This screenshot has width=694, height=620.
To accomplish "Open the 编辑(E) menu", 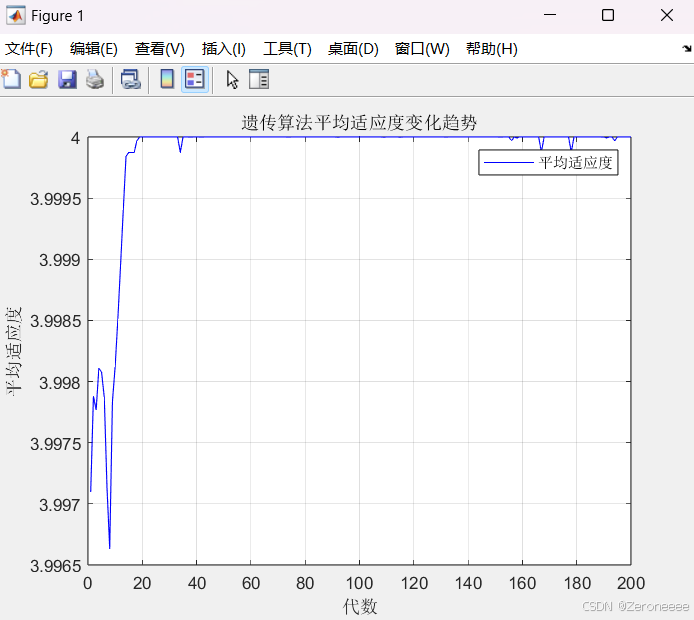I will point(94,49).
